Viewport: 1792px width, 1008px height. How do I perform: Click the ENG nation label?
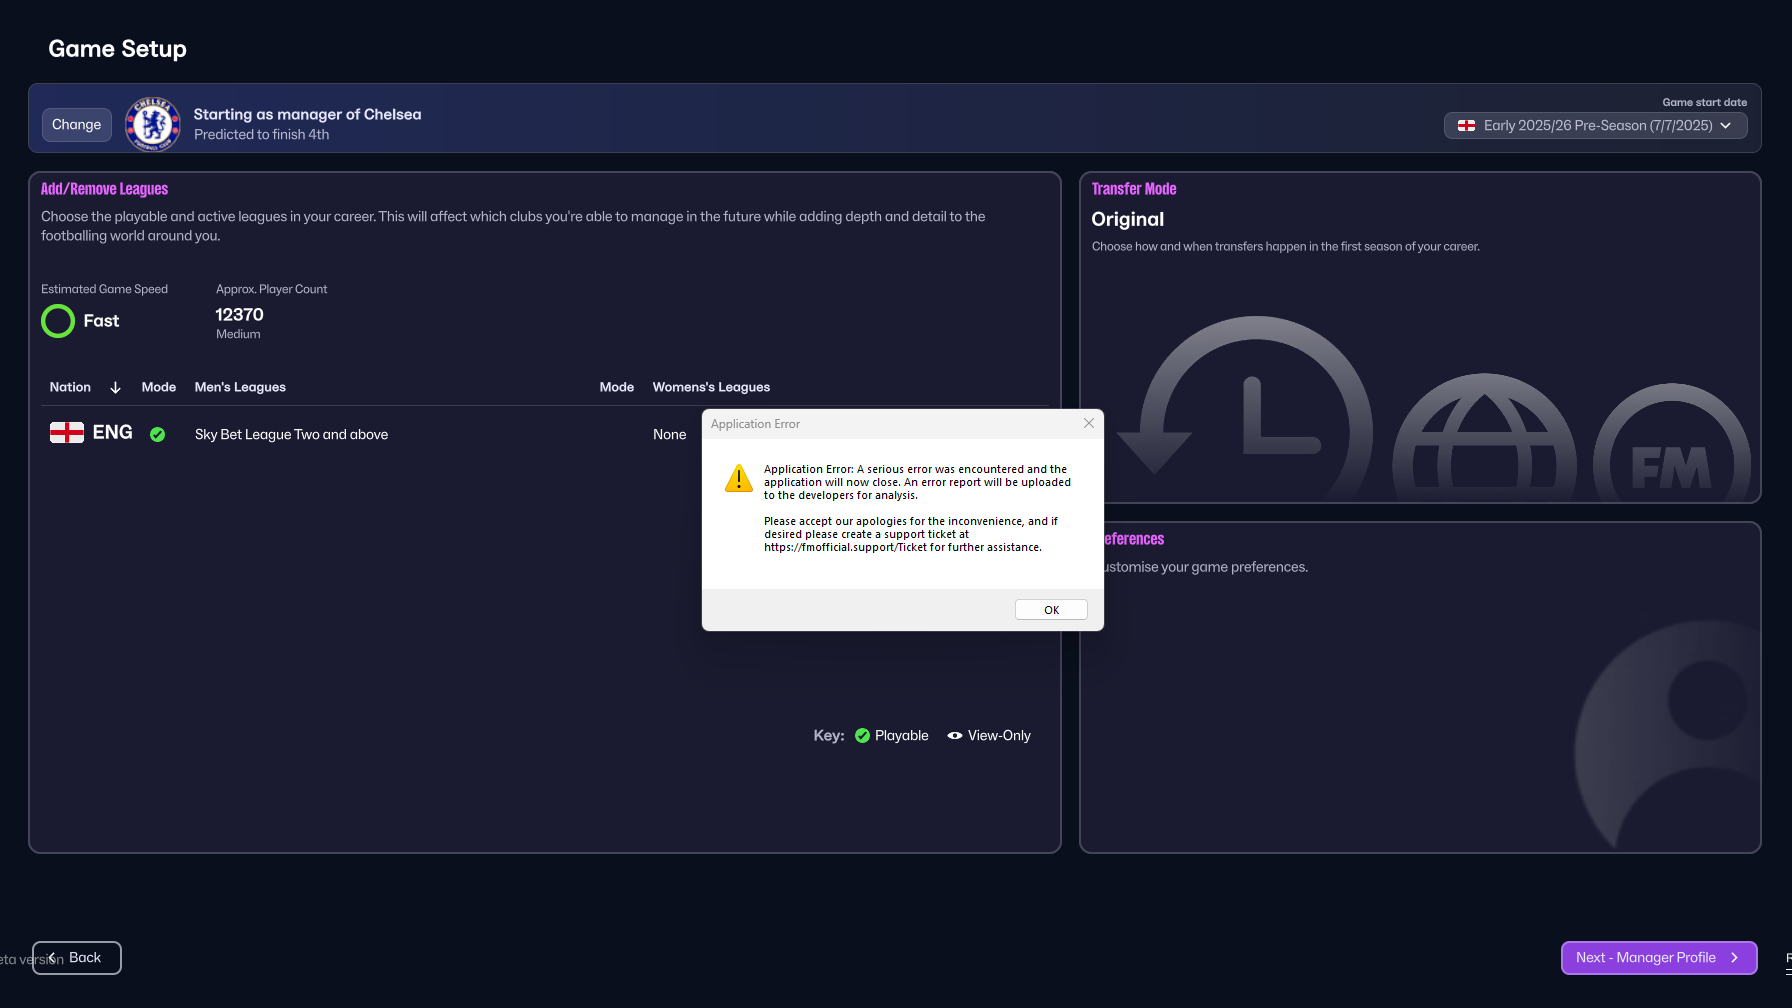coord(112,432)
